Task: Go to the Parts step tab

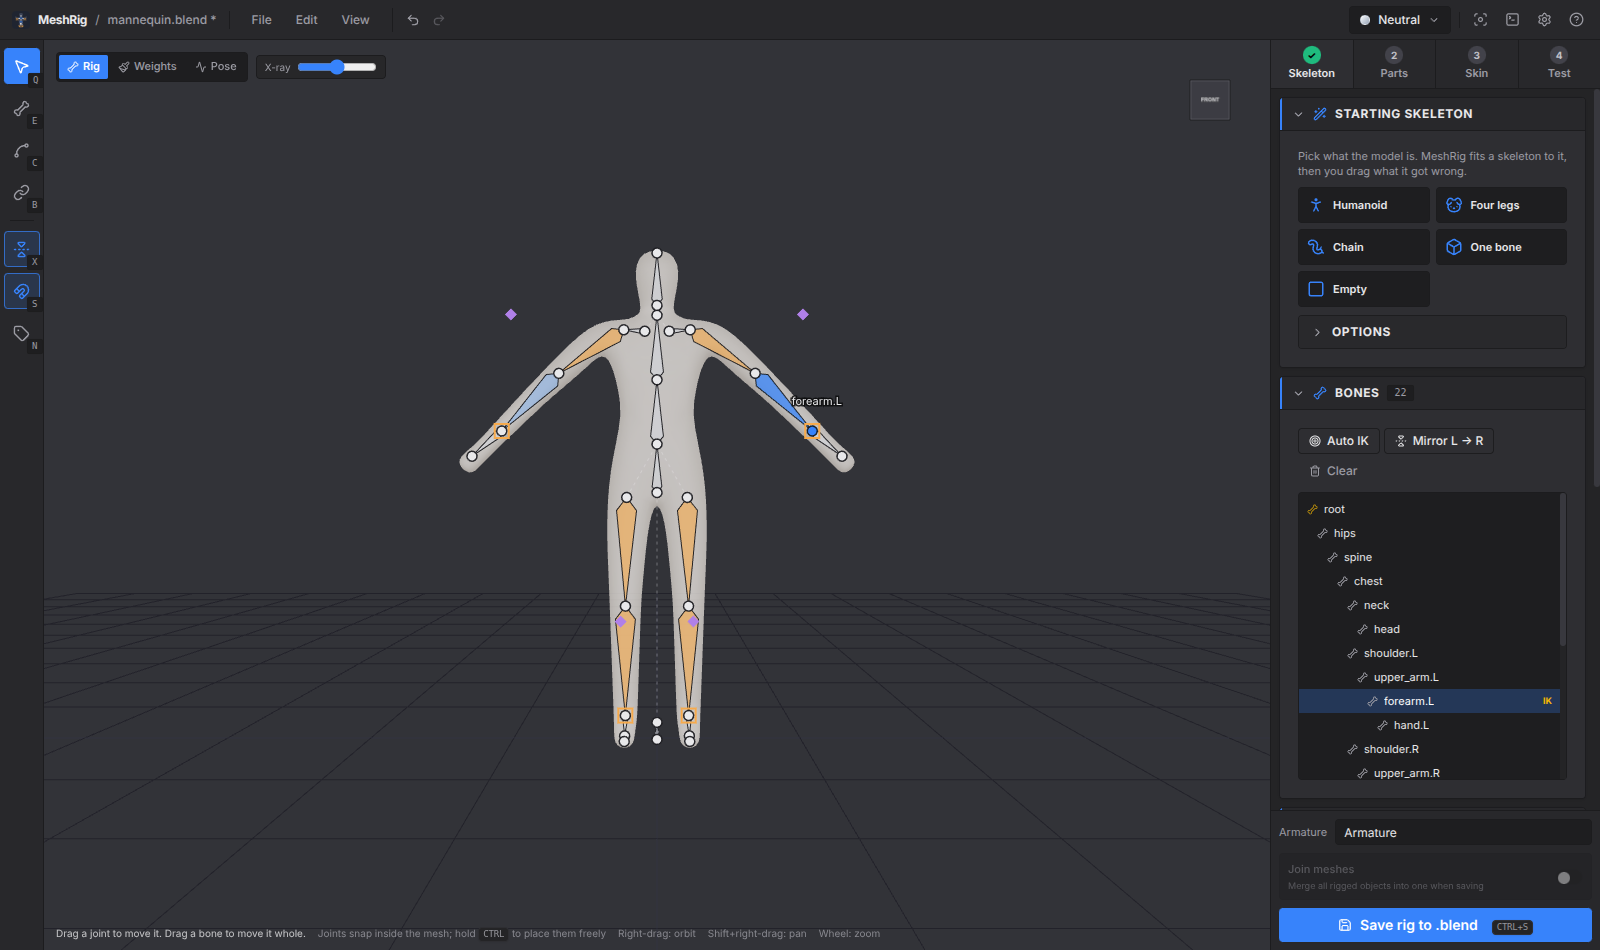Action: (x=1394, y=63)
